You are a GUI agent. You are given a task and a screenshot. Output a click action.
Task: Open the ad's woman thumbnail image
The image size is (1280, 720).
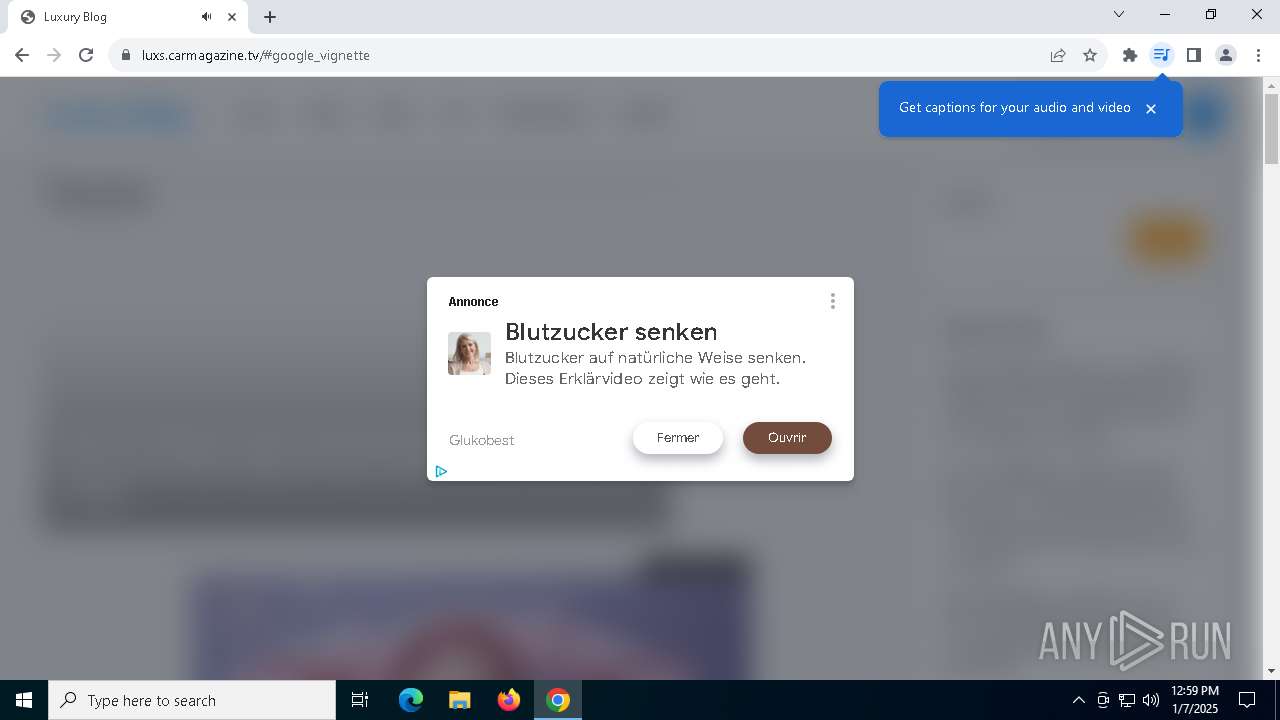469,353
